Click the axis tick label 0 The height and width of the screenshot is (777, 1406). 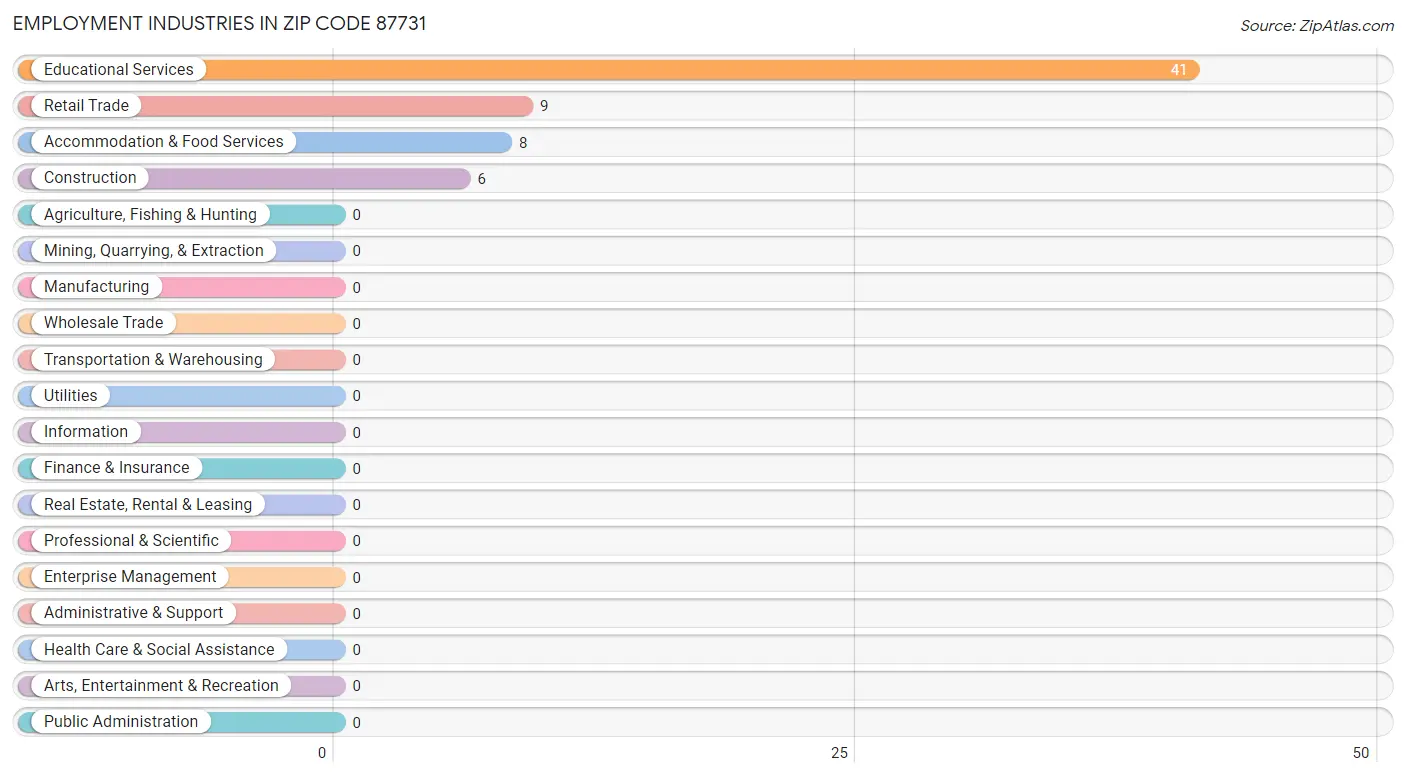coord(322,753)
